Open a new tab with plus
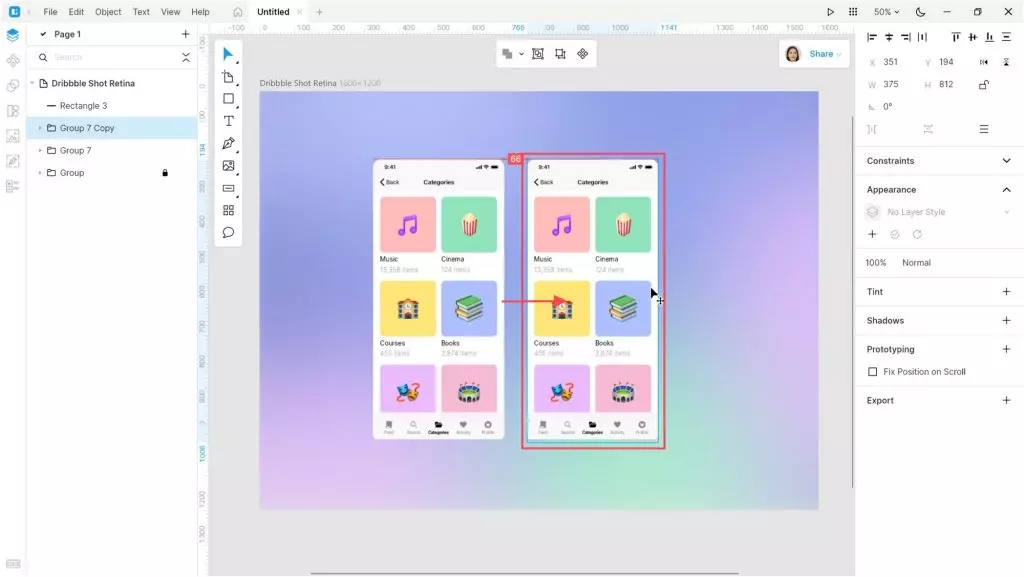 pos(319,12)
